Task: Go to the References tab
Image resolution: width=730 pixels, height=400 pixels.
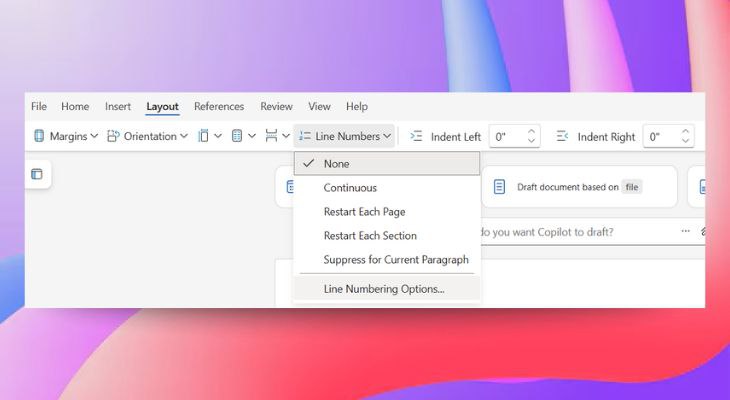Action: pos(219,107)
